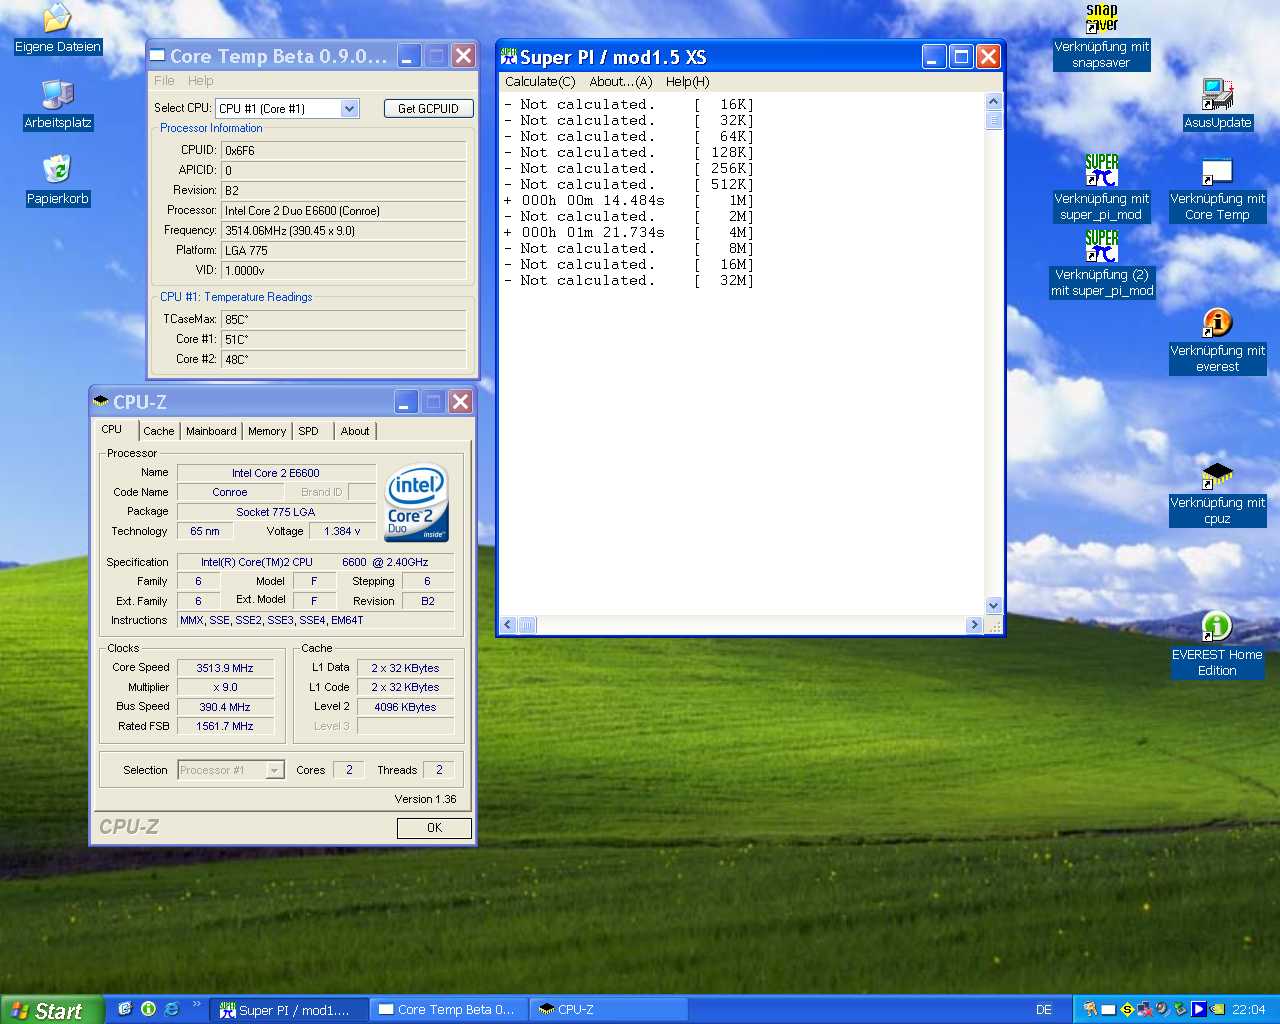Switch to the Cache tab in CPU-Z

[159, 431]
